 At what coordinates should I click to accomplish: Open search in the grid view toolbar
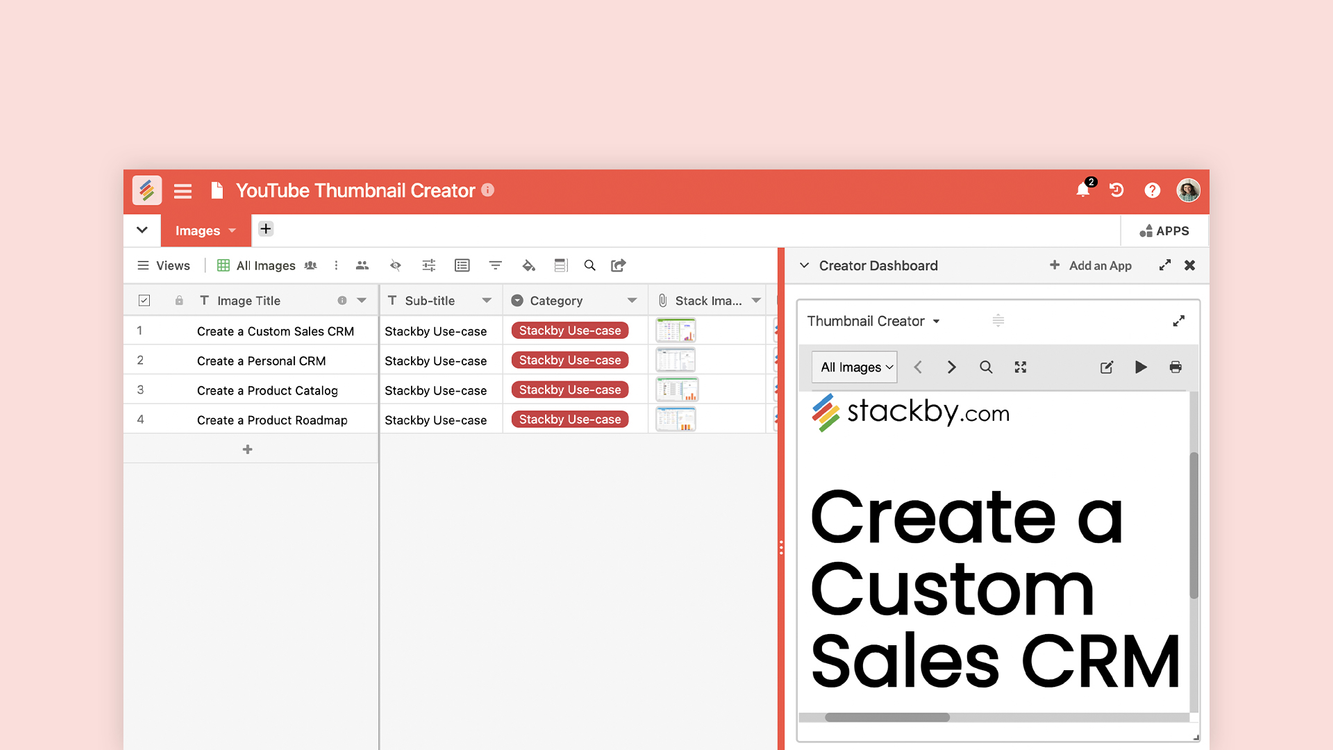click(590, 266)
